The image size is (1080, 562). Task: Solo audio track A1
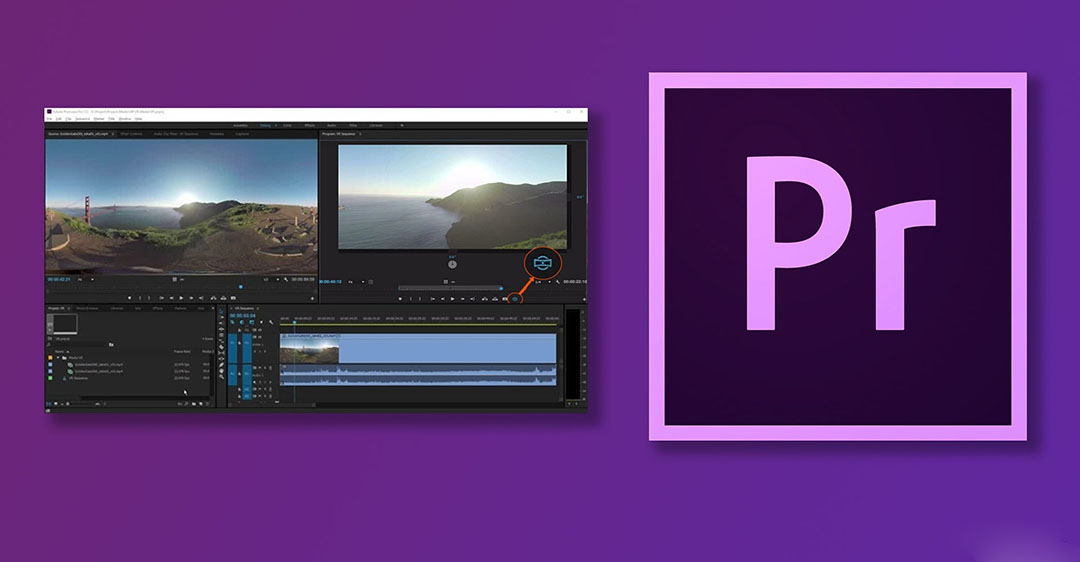click(x=265, y=368)
